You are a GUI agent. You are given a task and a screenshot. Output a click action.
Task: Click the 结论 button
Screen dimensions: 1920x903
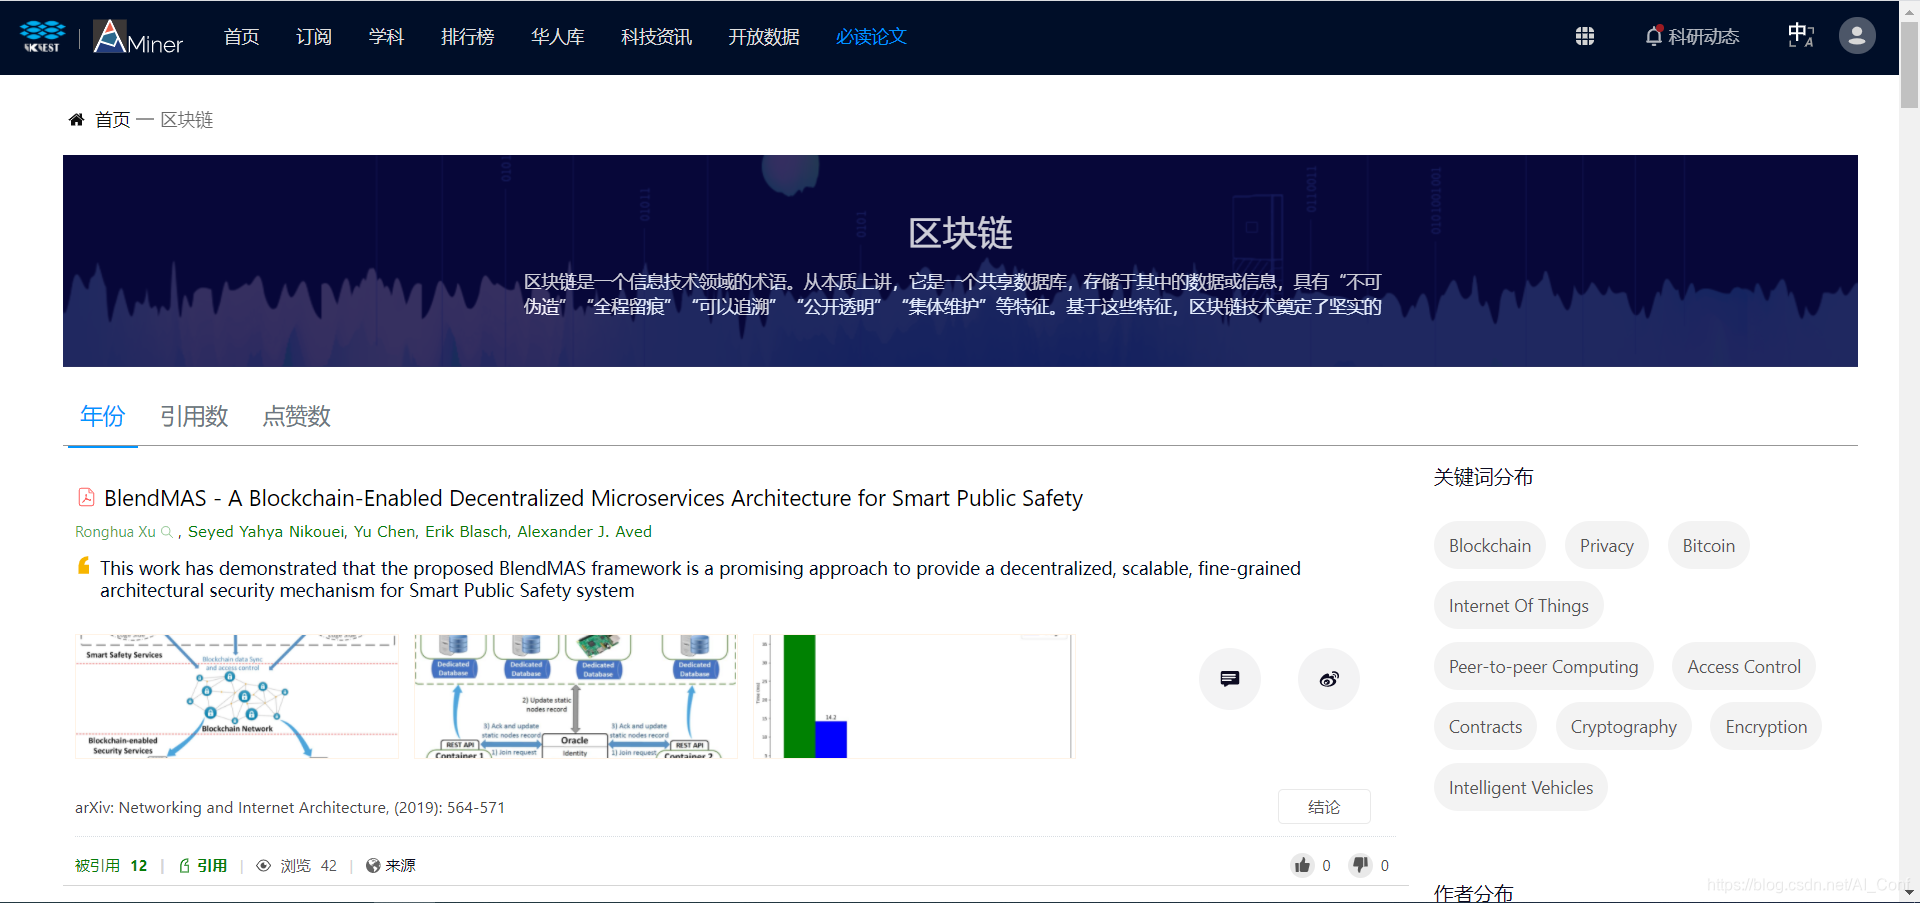coord(1324,807)
